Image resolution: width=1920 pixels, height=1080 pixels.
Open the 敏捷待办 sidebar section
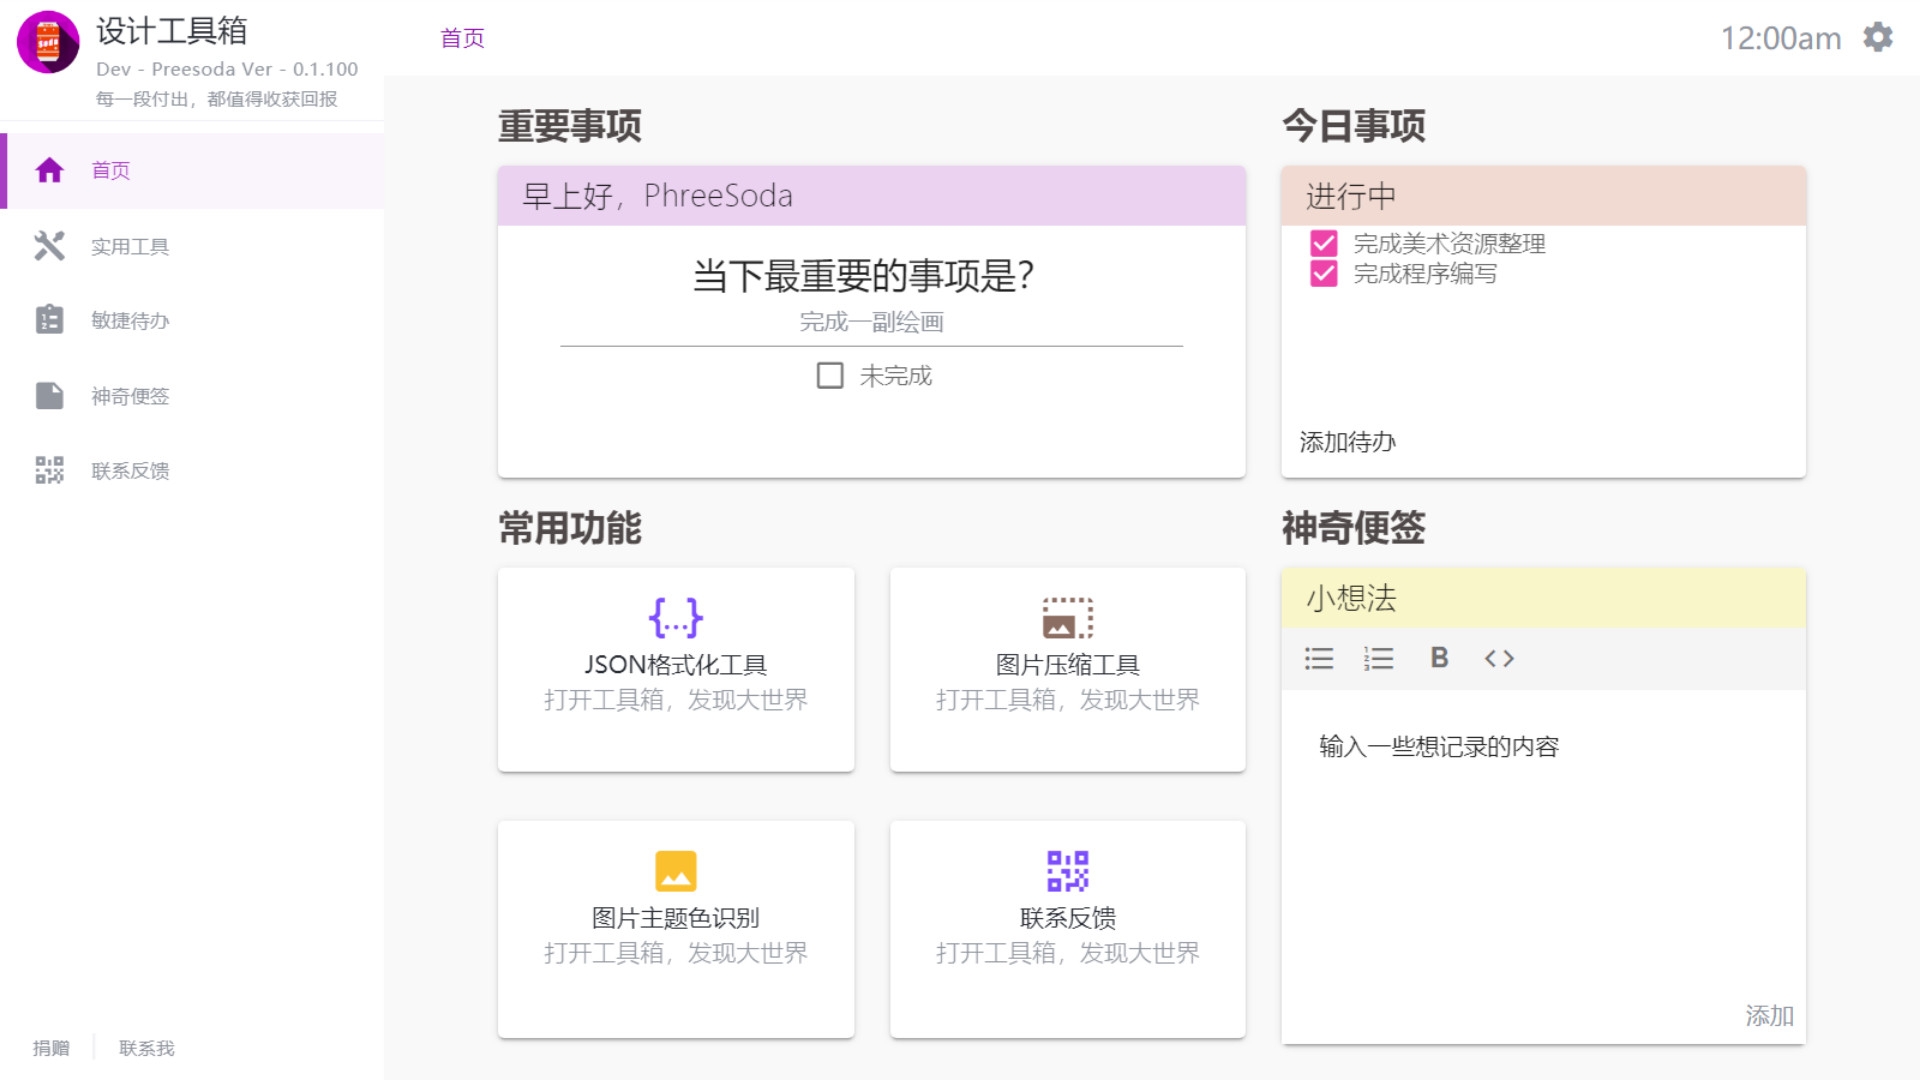coord(130,320)
